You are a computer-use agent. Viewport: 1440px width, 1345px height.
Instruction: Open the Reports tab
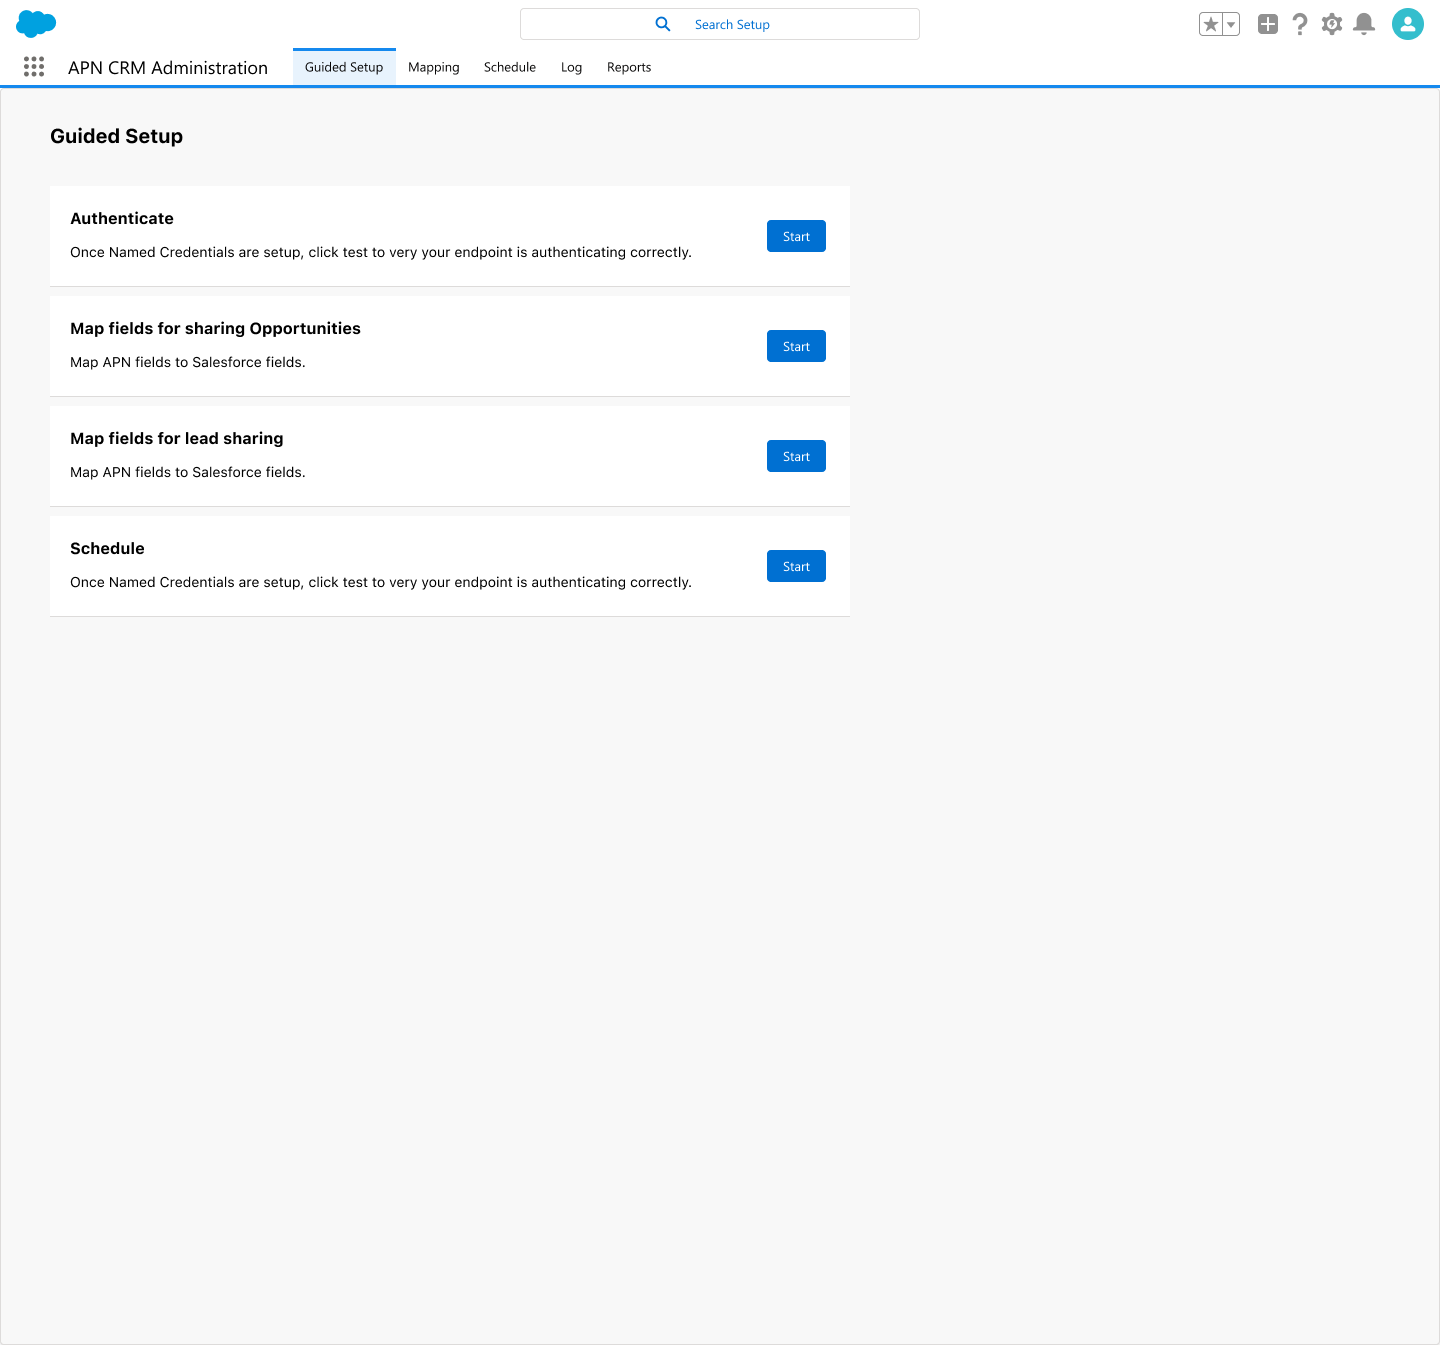629,67
